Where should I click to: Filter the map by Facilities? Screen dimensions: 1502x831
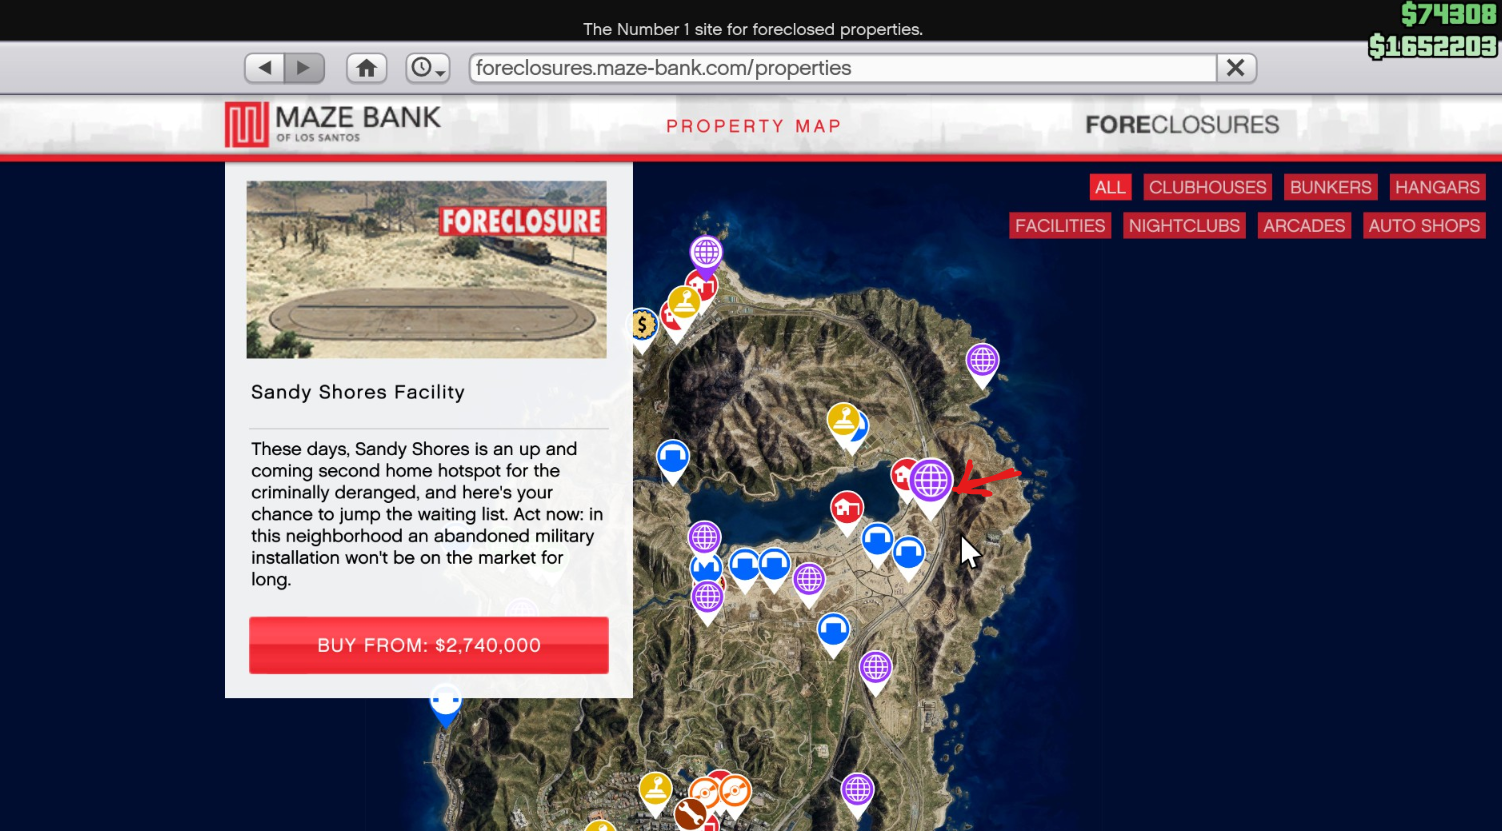pos(1060,226)
